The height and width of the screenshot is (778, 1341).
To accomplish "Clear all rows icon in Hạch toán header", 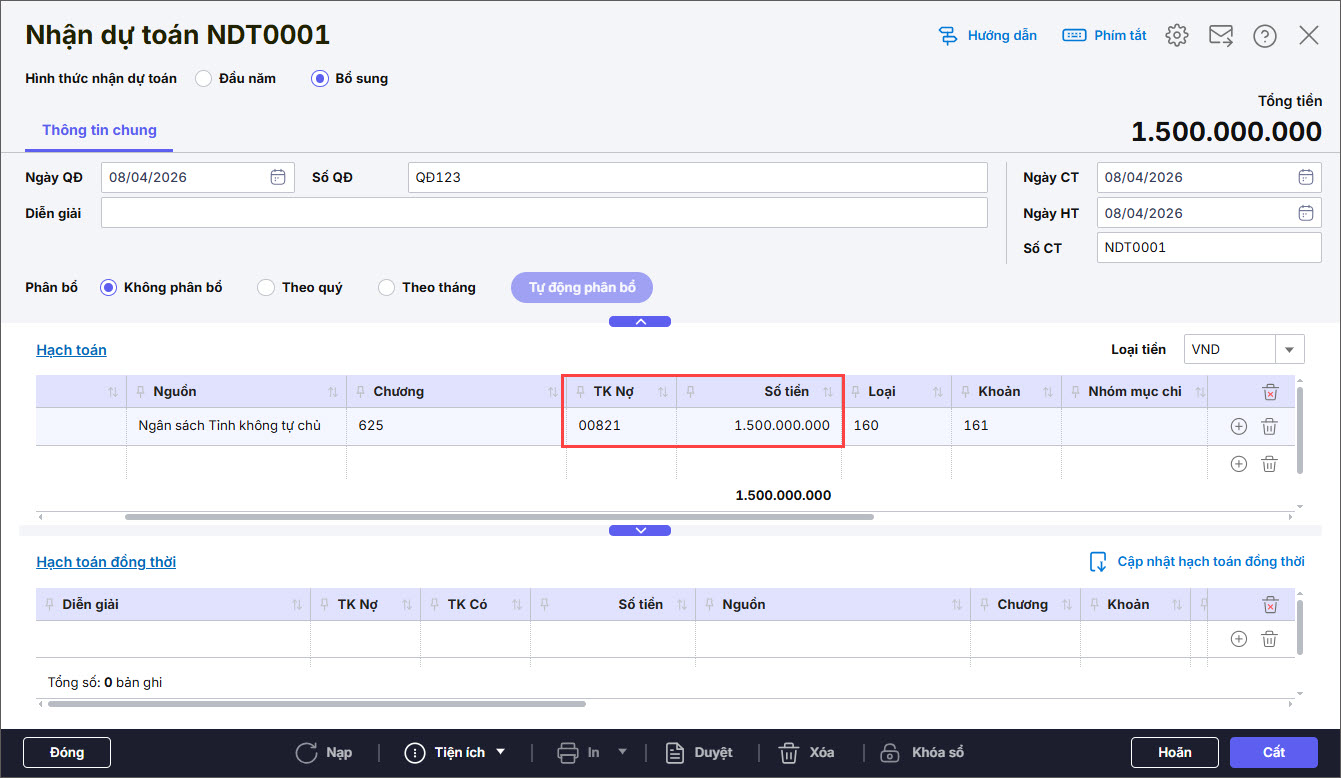I will [x=1270, y=392].
